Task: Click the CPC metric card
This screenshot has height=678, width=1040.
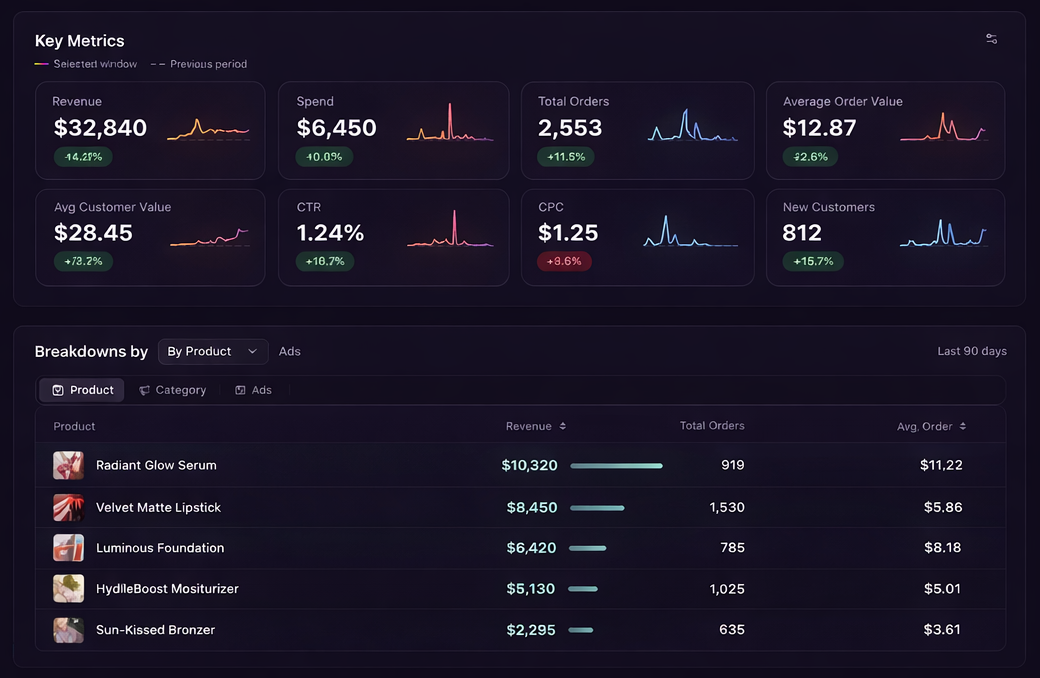Action: coord(638,237)
